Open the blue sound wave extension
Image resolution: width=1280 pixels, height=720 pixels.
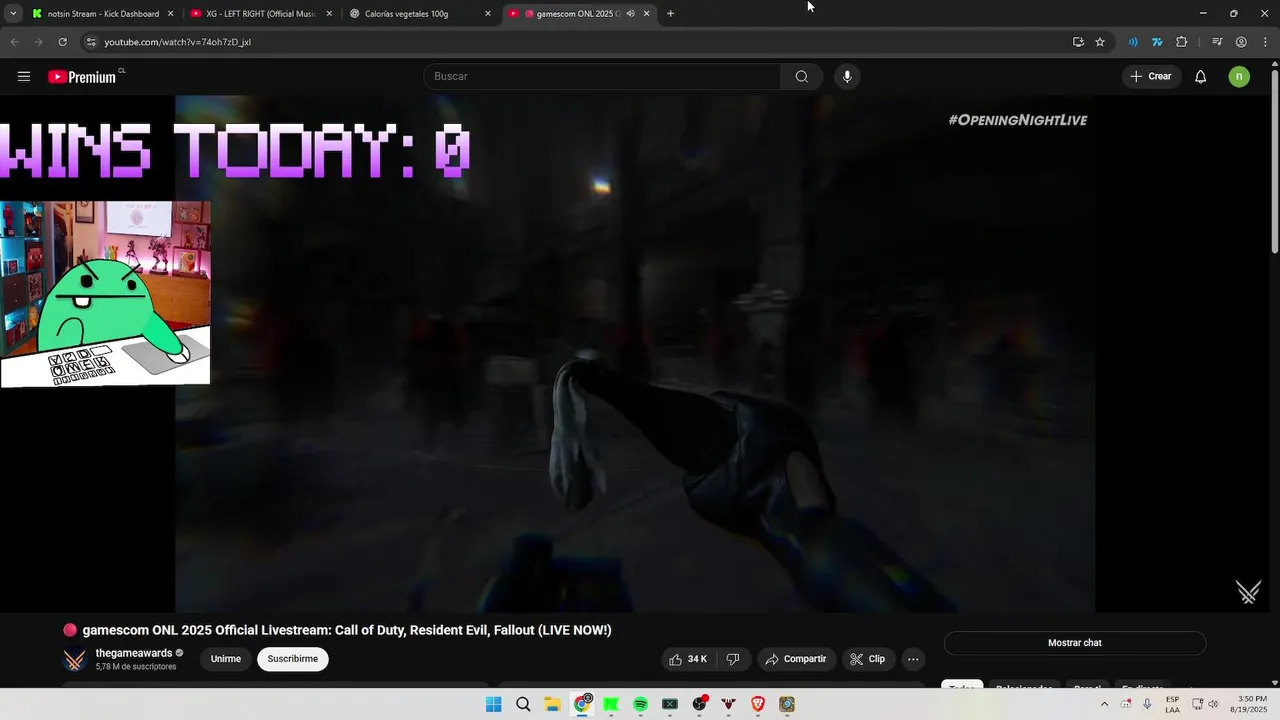[x=1133, y=42]
